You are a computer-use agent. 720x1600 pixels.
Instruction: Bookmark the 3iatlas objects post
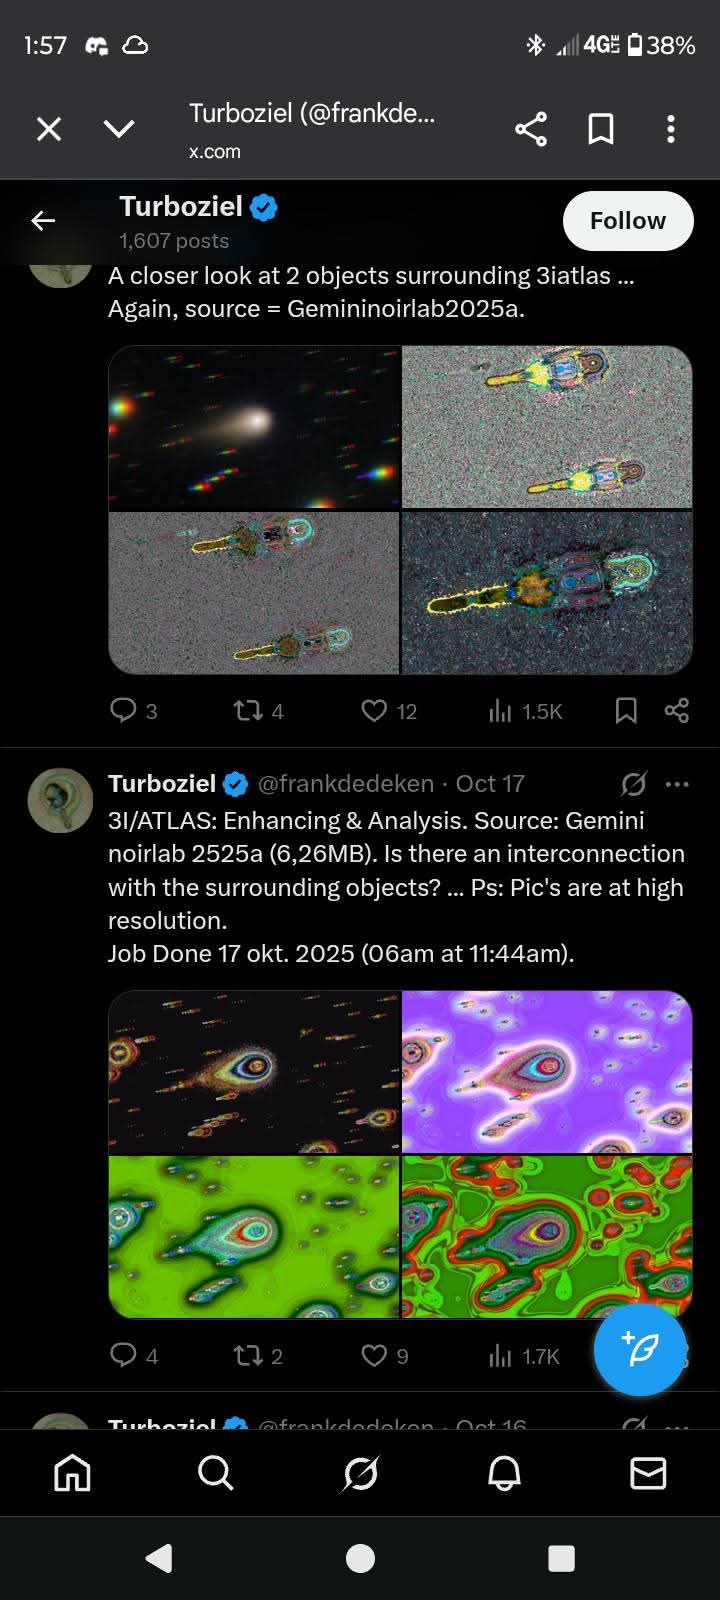626,711
